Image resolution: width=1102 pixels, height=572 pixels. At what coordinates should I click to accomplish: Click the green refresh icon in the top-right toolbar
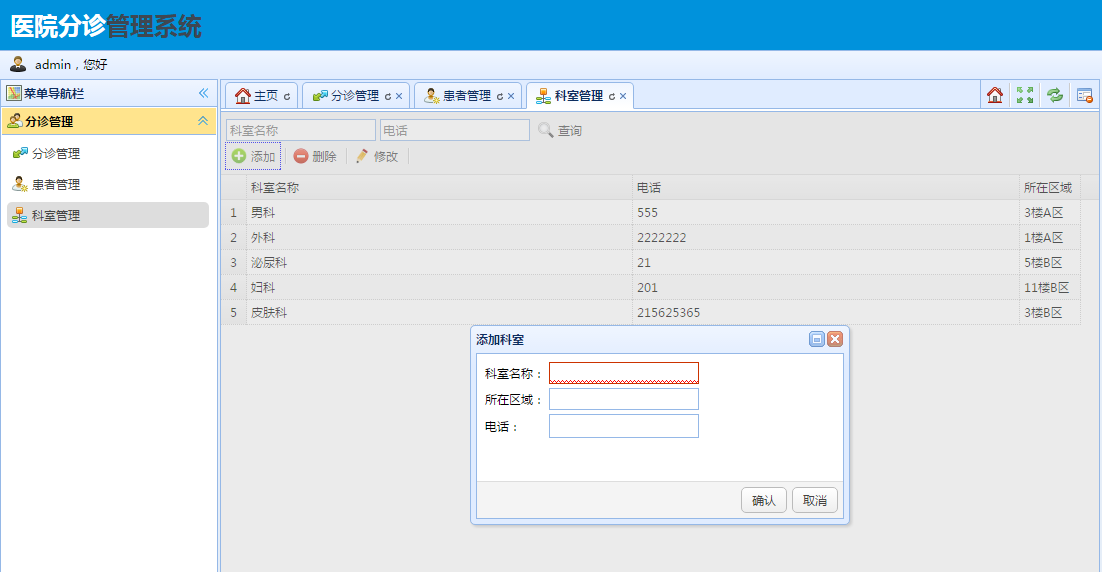tap(1055, 95)
